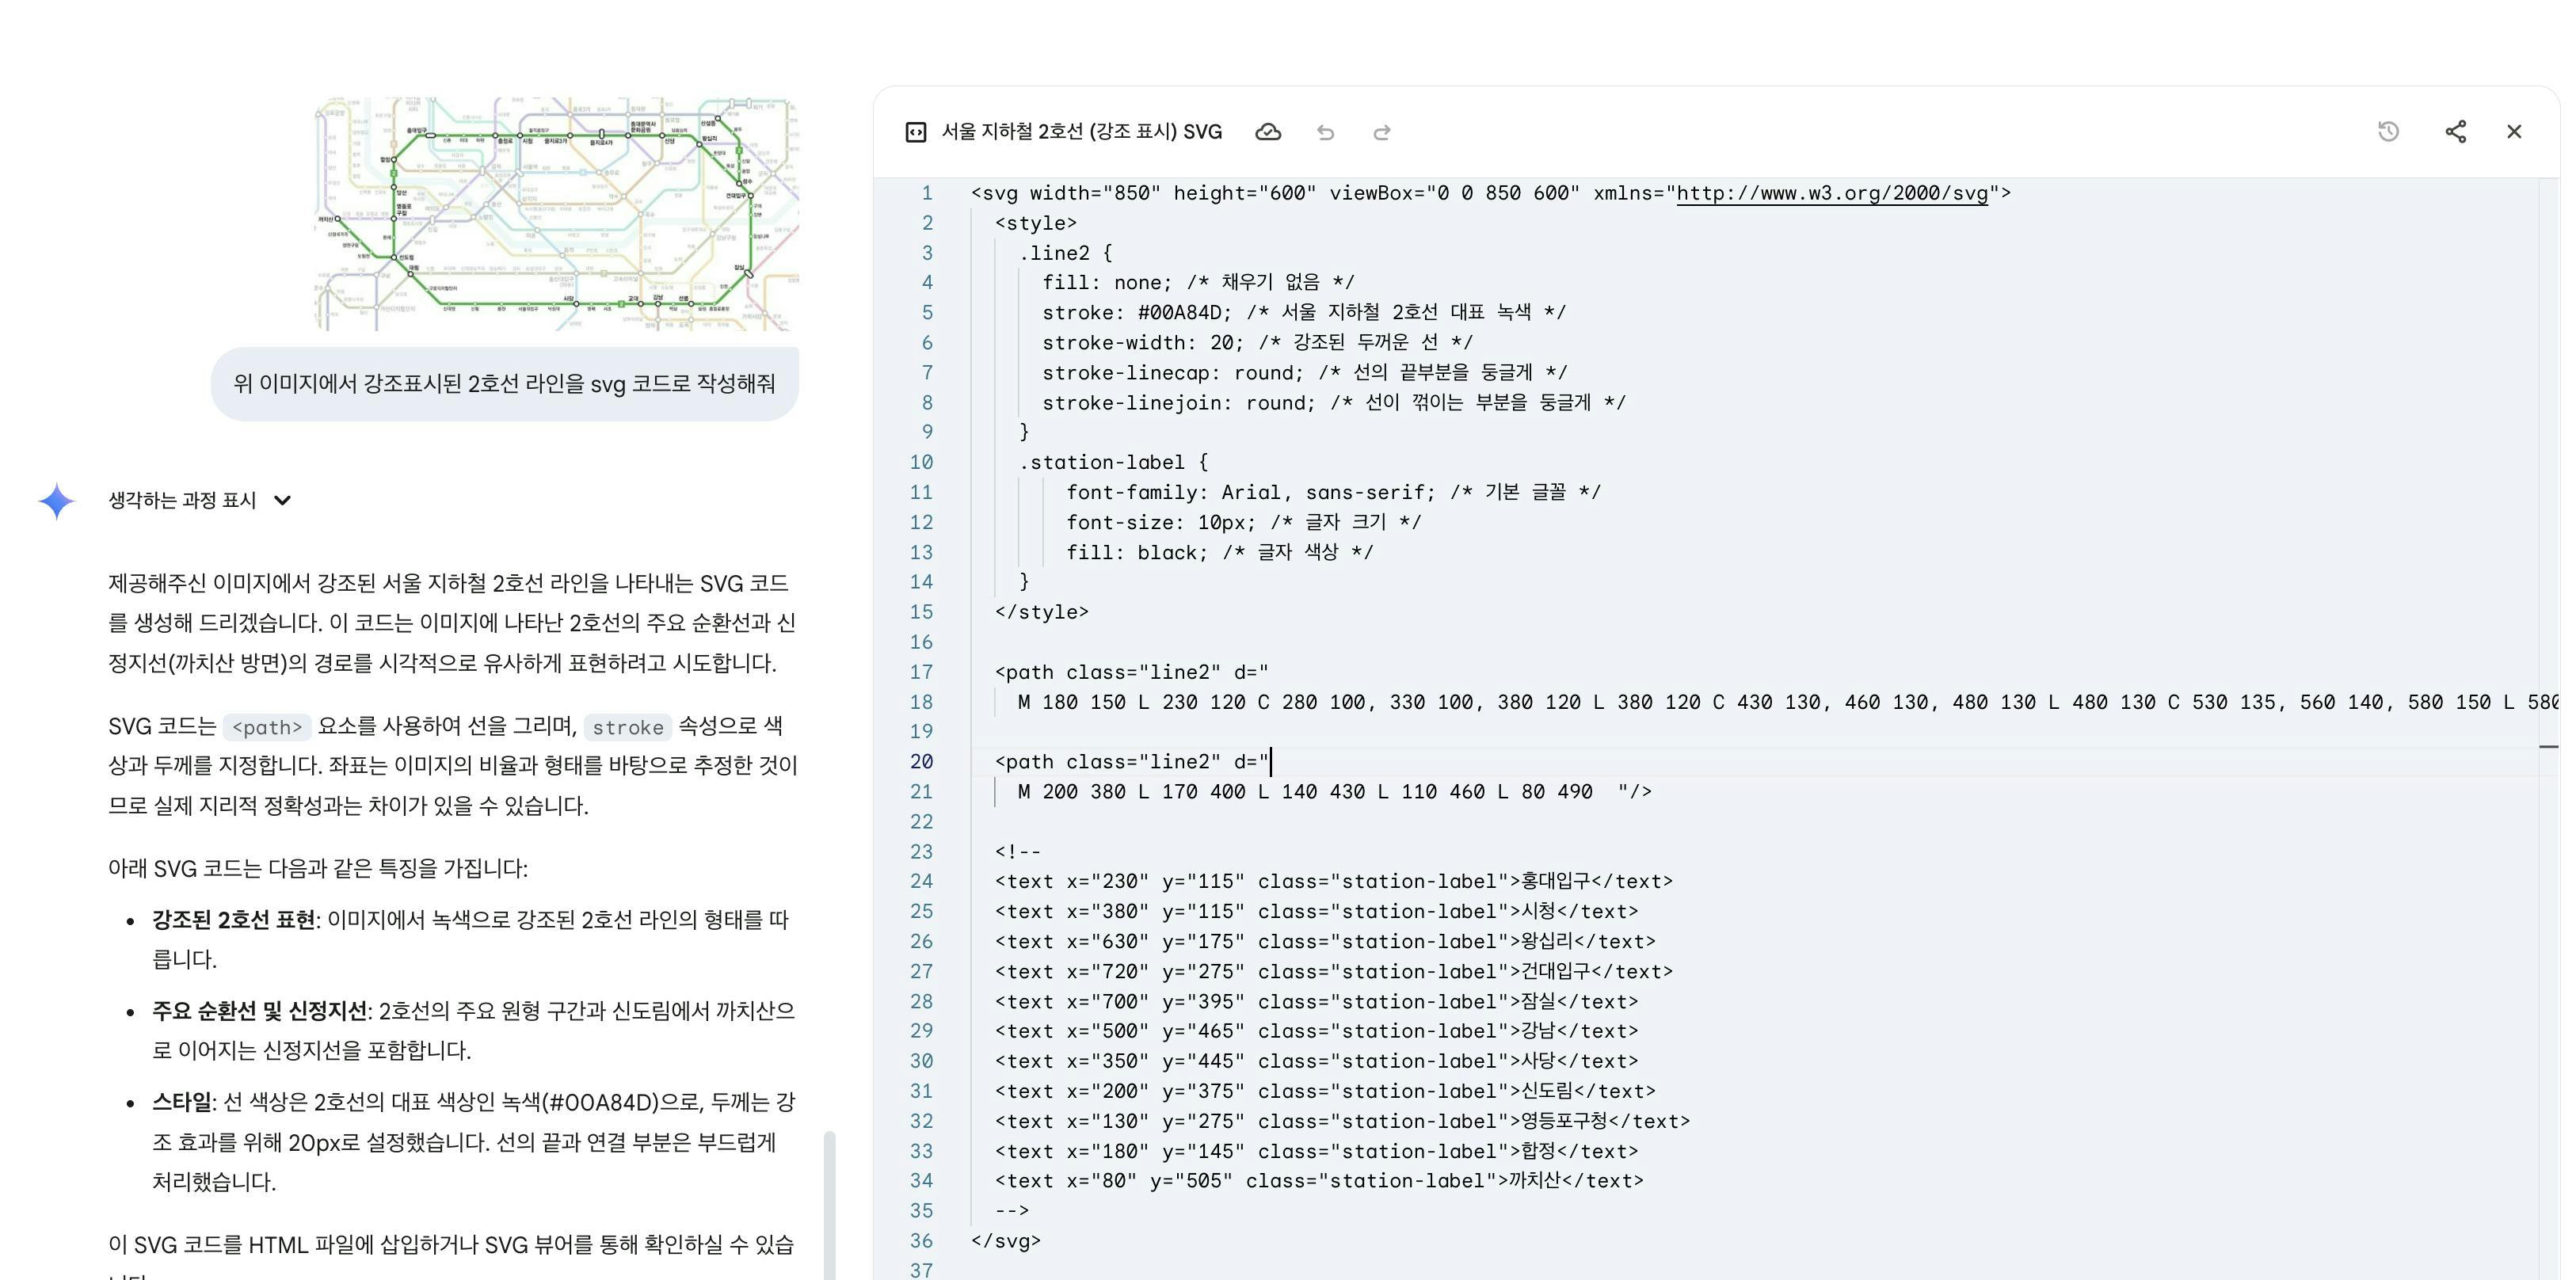
Task: Open the uploaded subway map thumbnail
Action: coord(557,214)
